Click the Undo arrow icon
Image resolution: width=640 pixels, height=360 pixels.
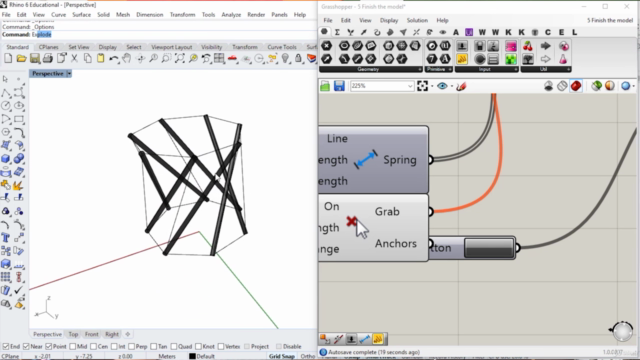[114, 59]
